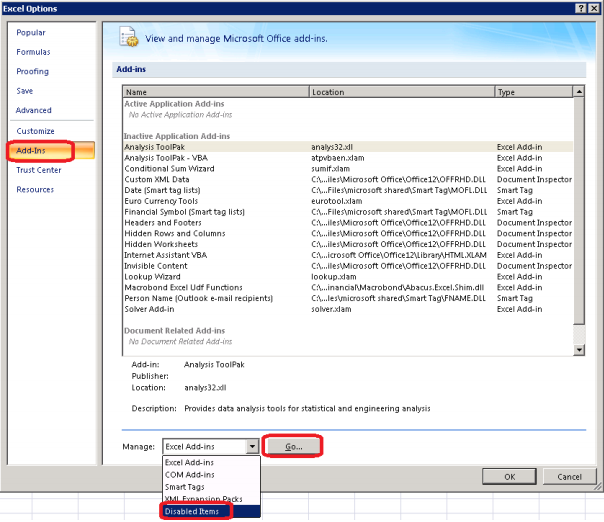The height and width of the screenshot is (522, 604).
Task: Click the Manage dropdown arrow button
Action: 252,446
